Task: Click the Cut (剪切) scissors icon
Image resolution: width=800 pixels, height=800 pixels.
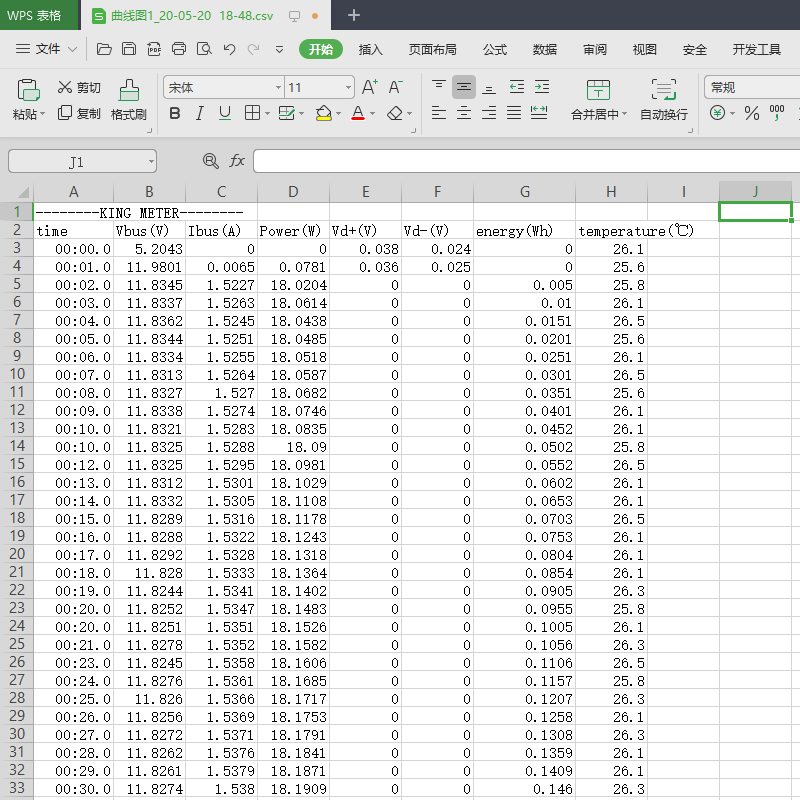Action: pyautogui.click(x=66, y=88)
